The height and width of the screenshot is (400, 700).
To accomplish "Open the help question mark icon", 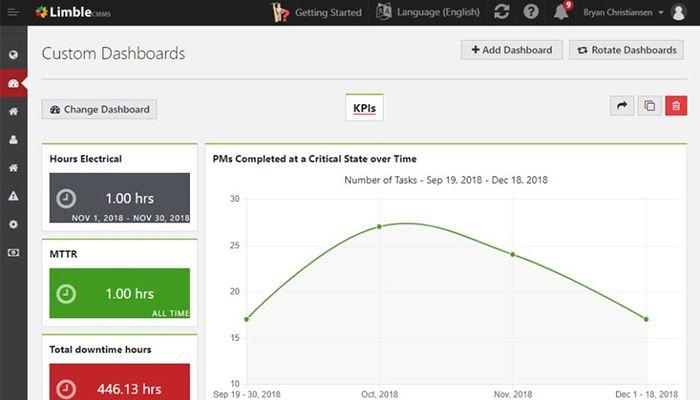I will click(531, 12).
